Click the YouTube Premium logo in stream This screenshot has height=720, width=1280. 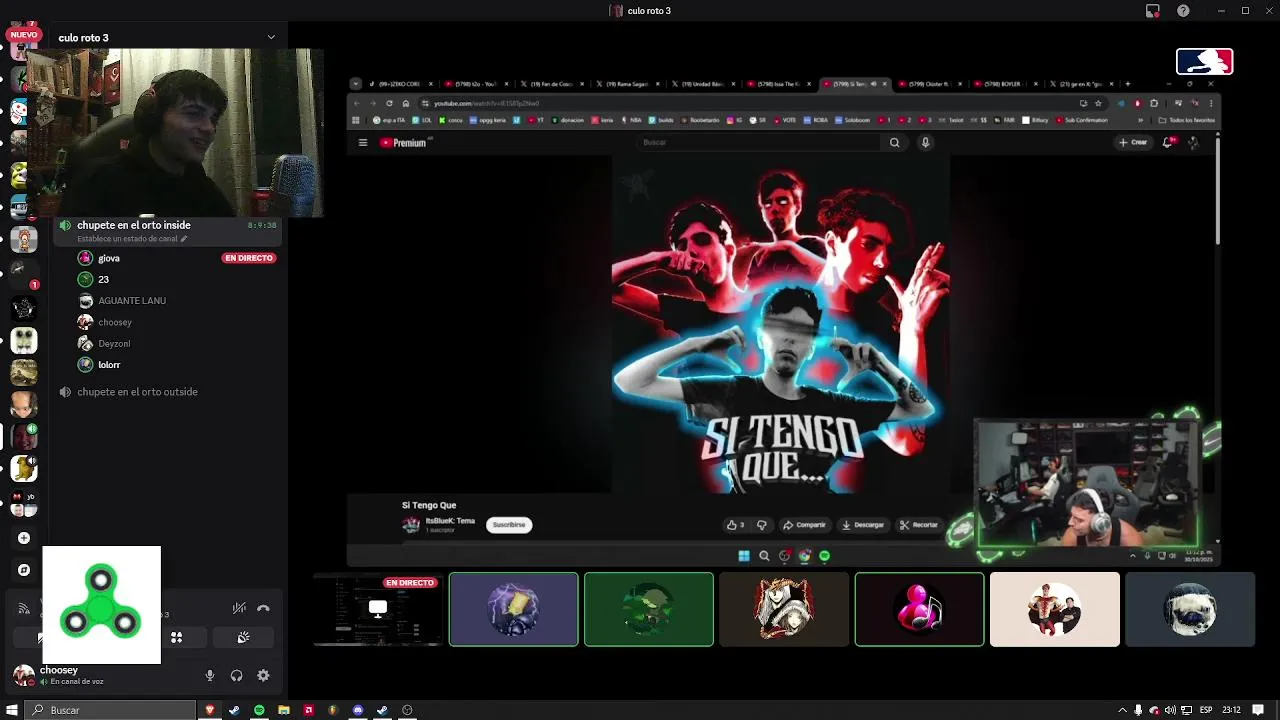point(404,143)
